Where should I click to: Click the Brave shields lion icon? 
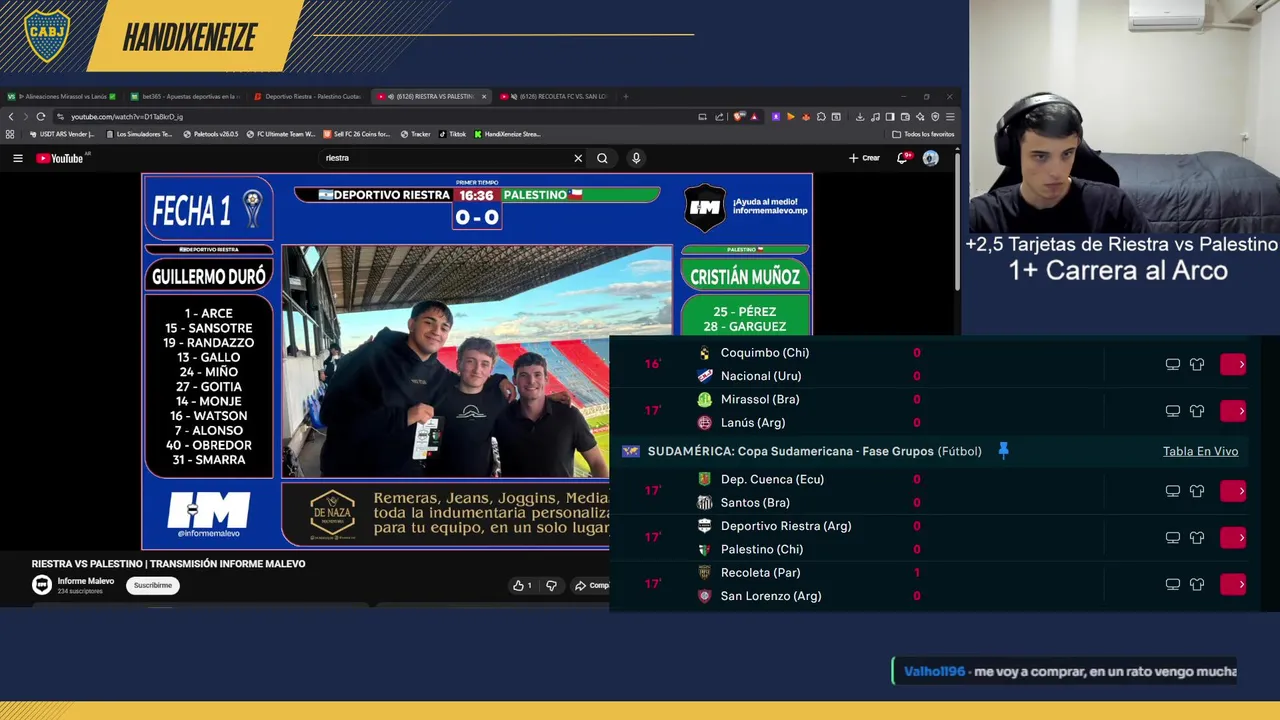[x=738, y=117]
